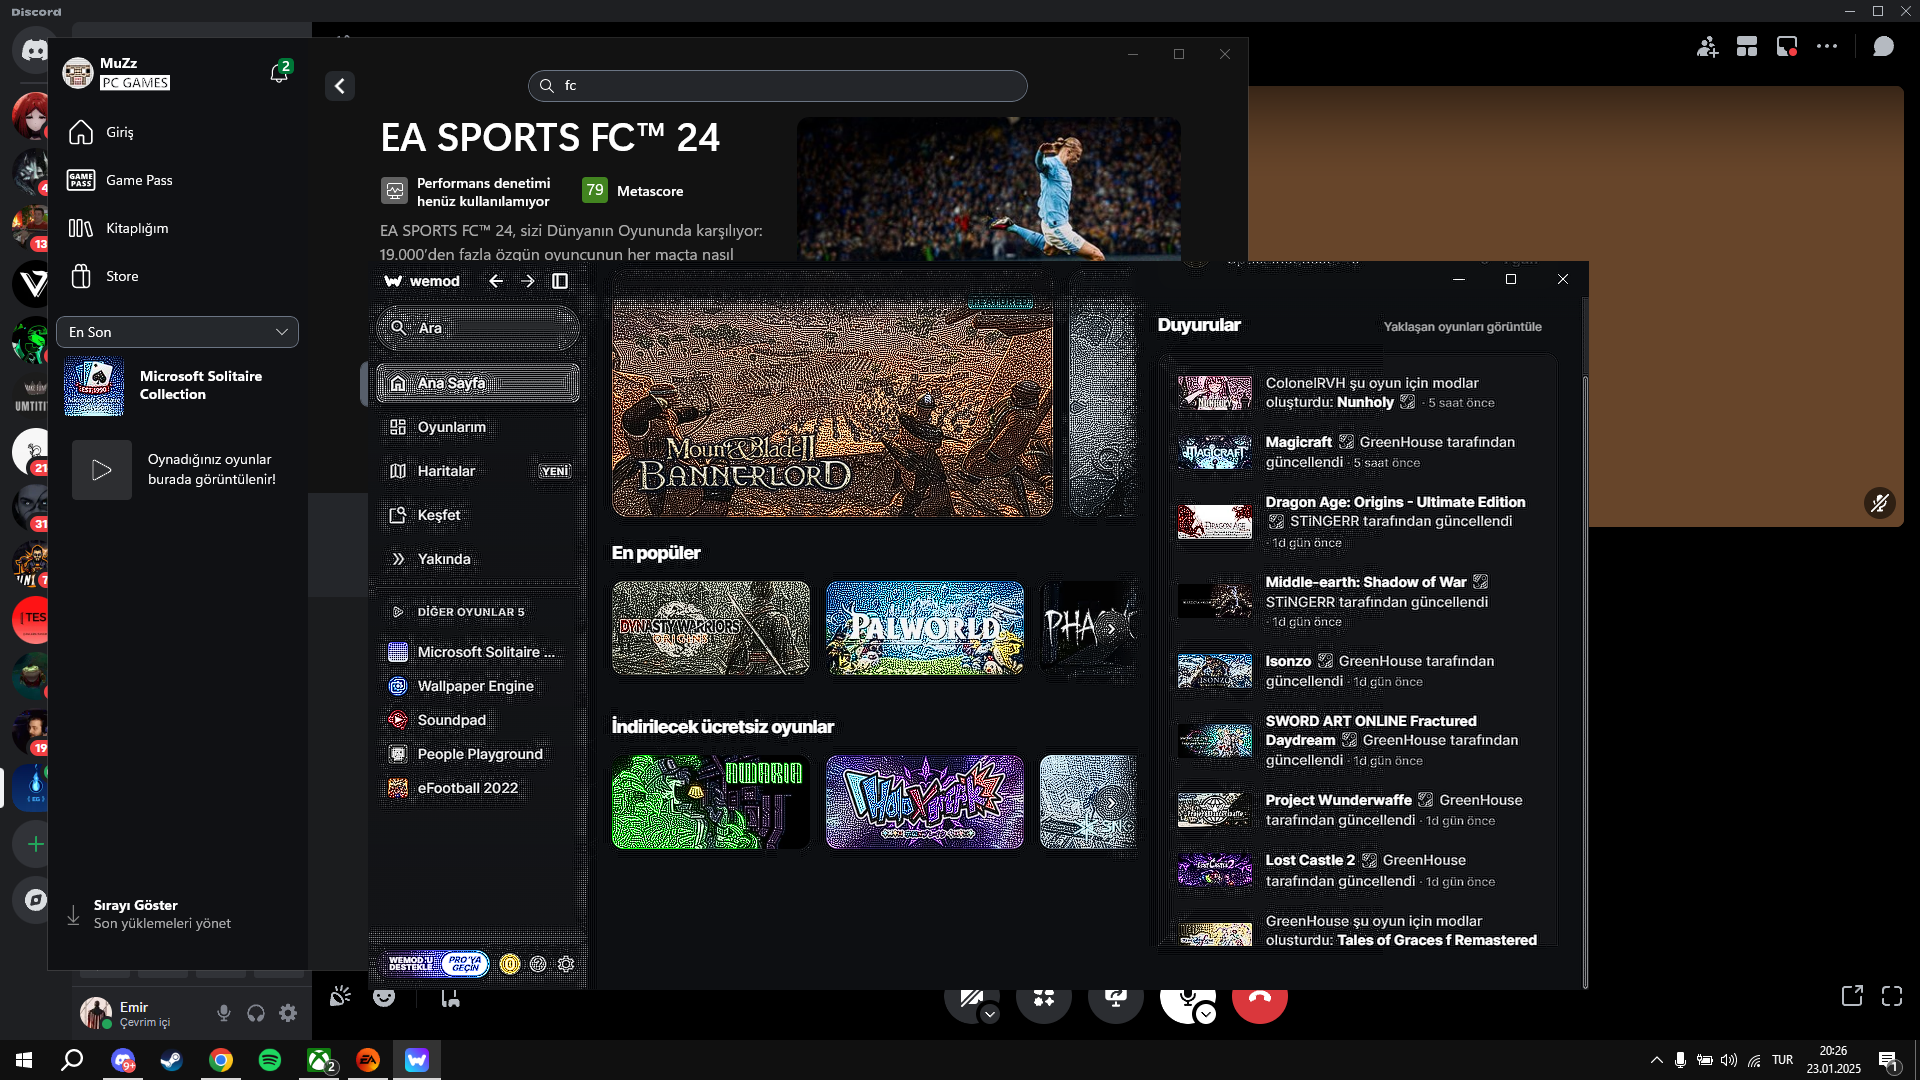The image size is (1920, 1080).
Task: Switch Discord call grid layout icon
Action: (1747, 47)
